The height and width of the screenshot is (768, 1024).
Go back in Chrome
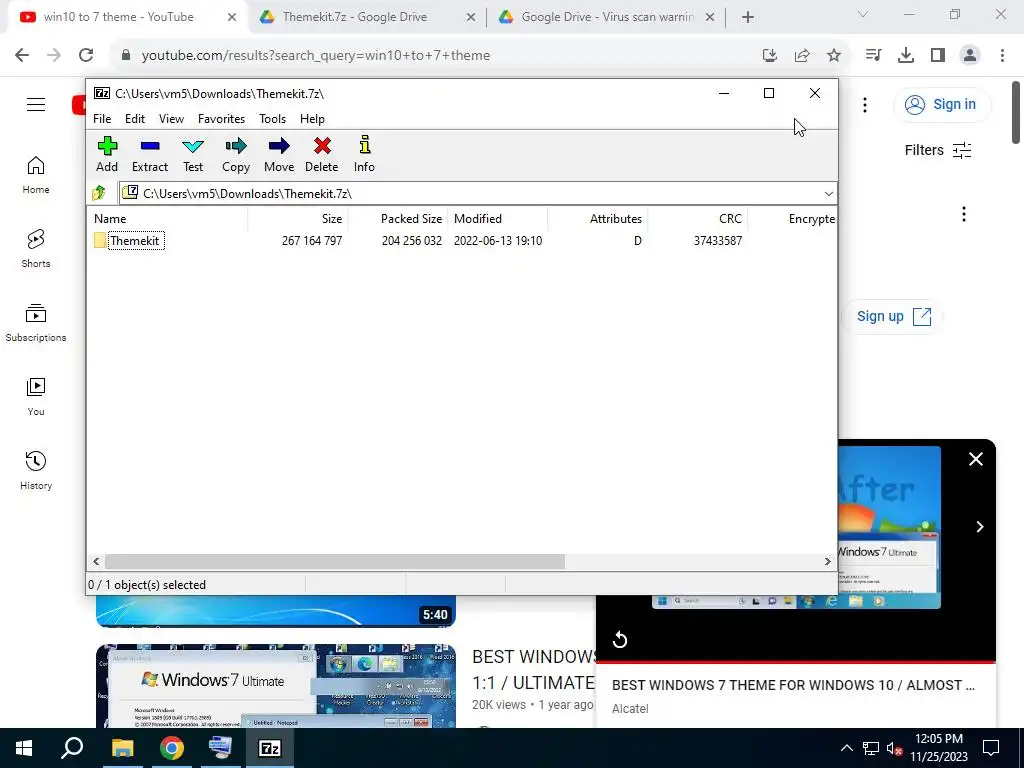(x=22, y=56)
